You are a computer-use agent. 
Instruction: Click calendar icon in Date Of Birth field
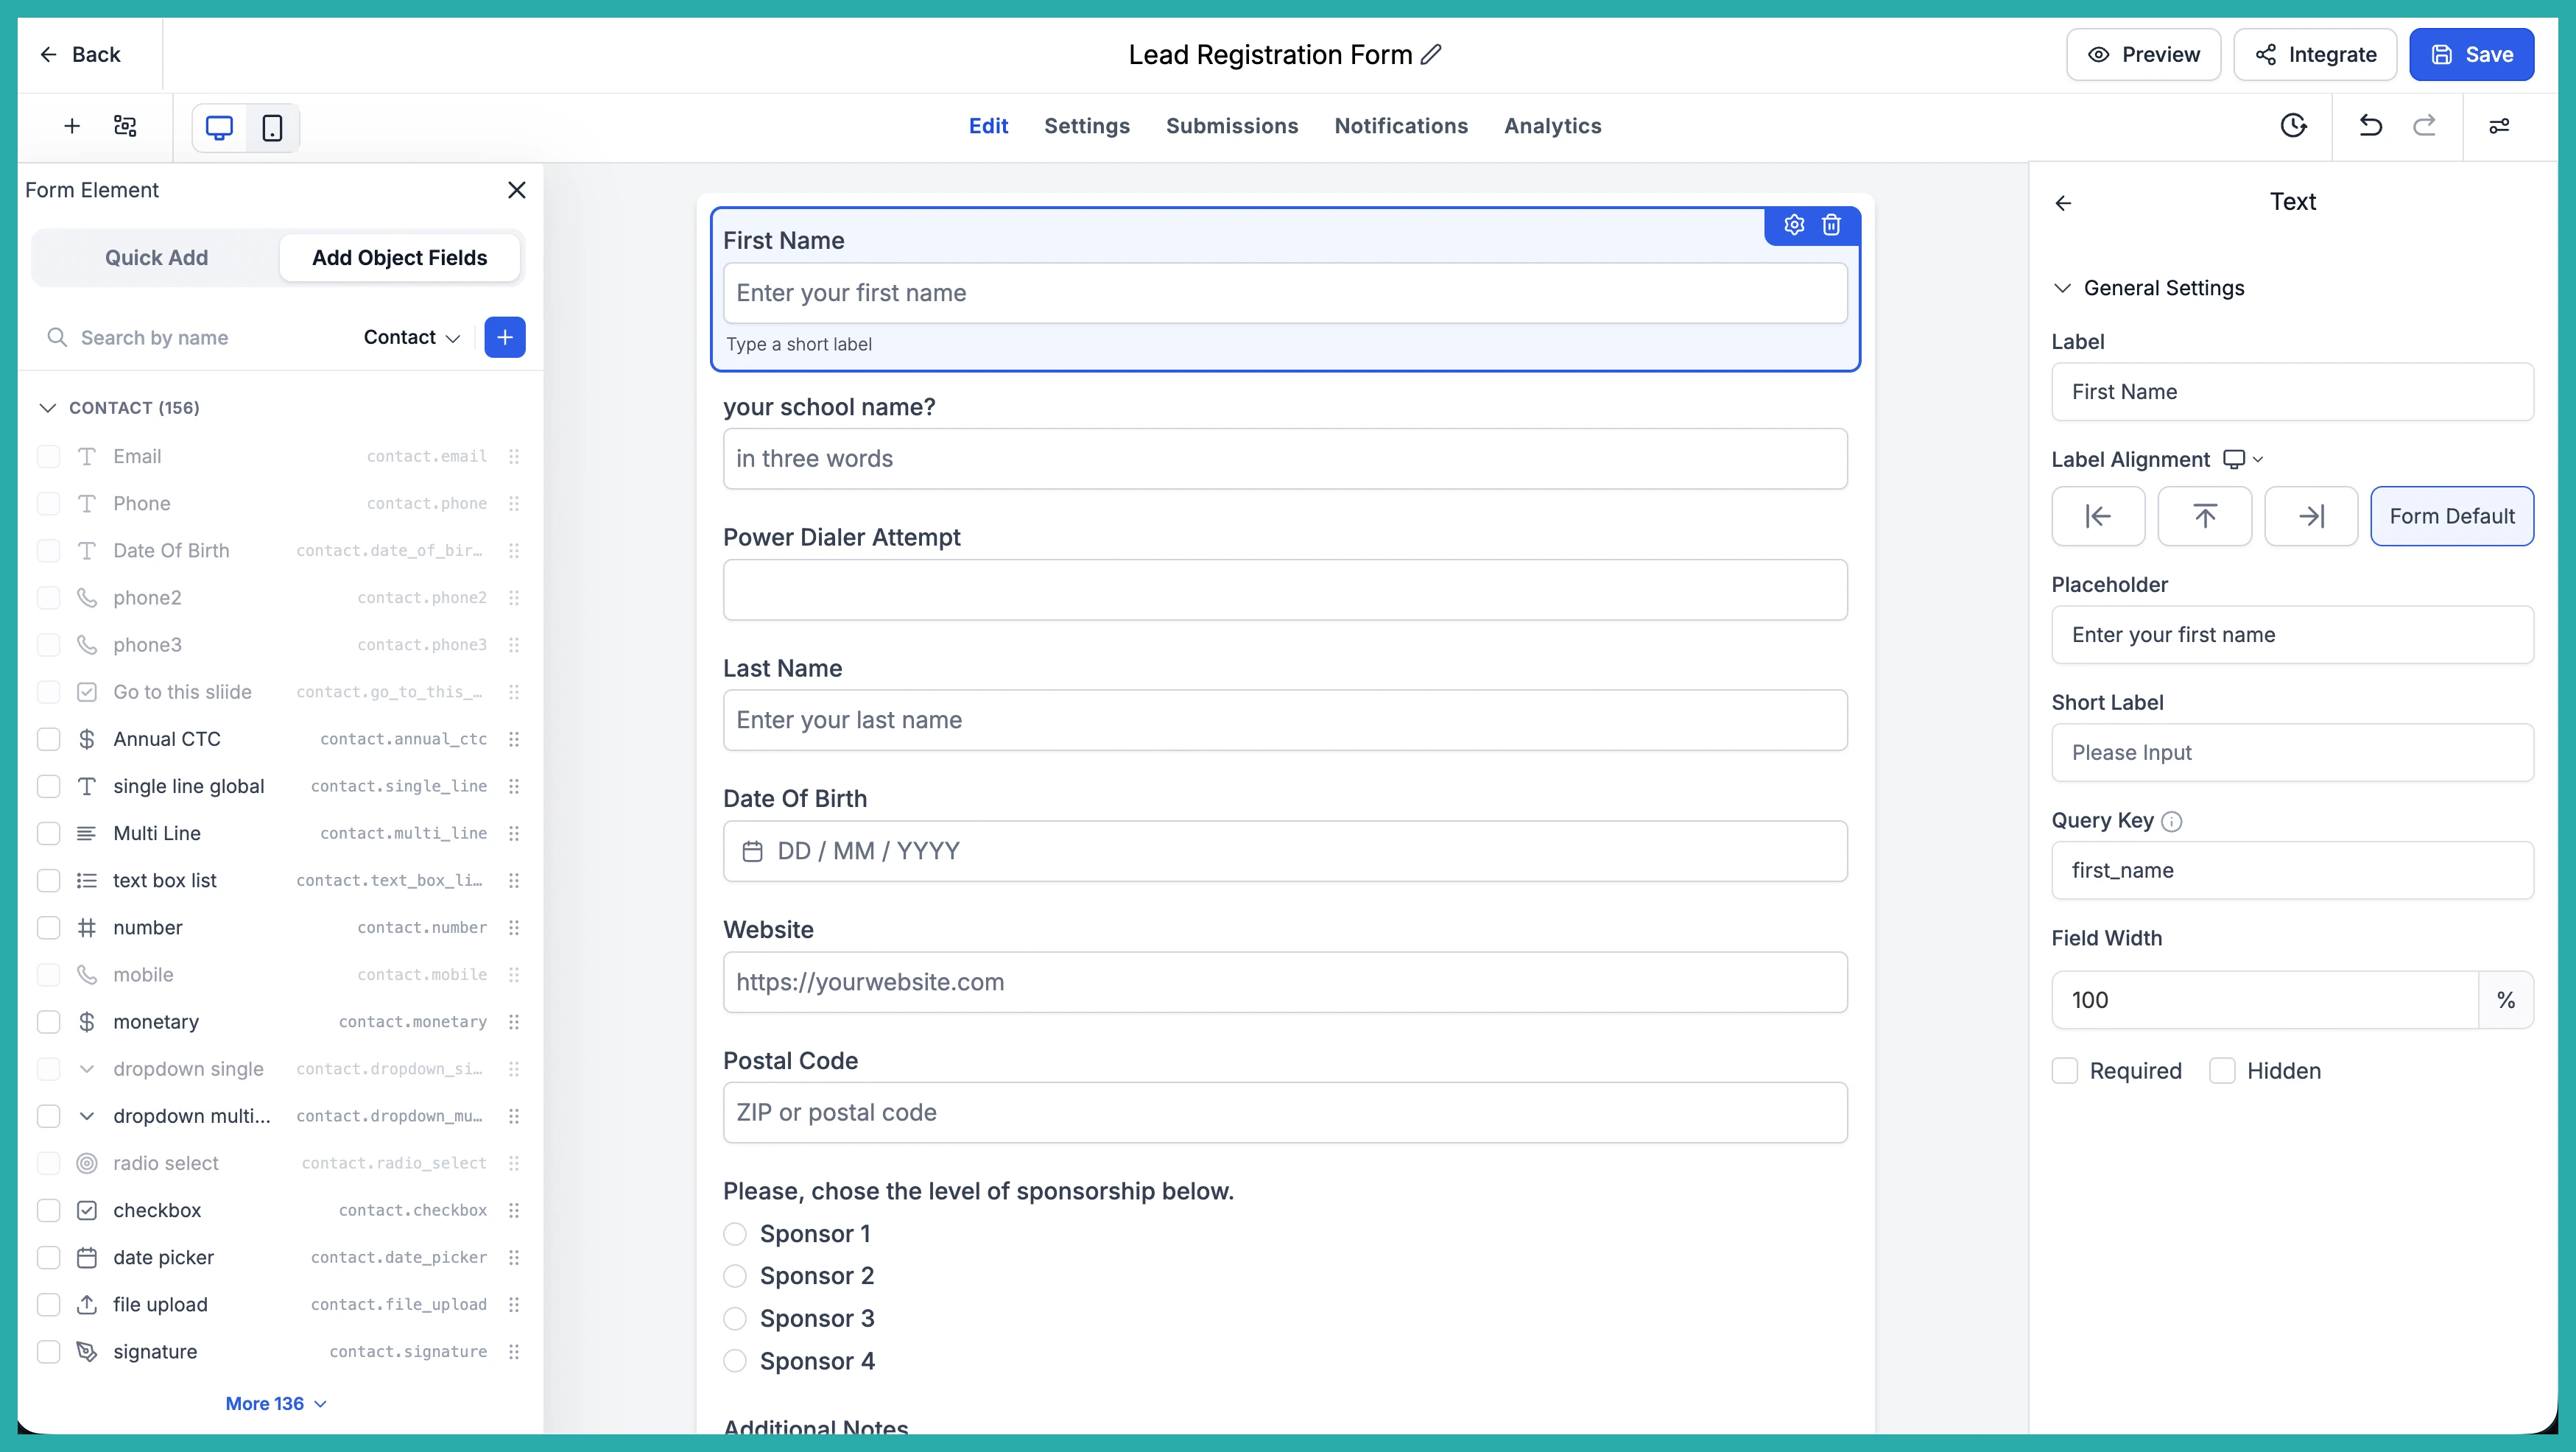coord(752,851)
